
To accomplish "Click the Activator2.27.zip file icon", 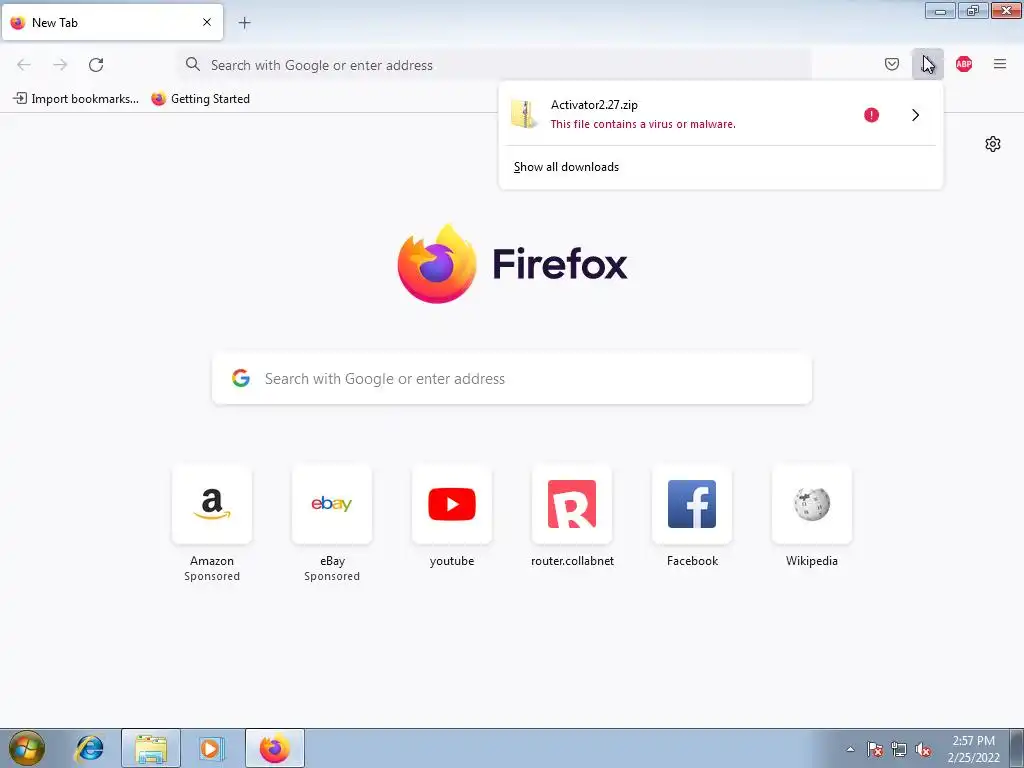I will 524,114.
